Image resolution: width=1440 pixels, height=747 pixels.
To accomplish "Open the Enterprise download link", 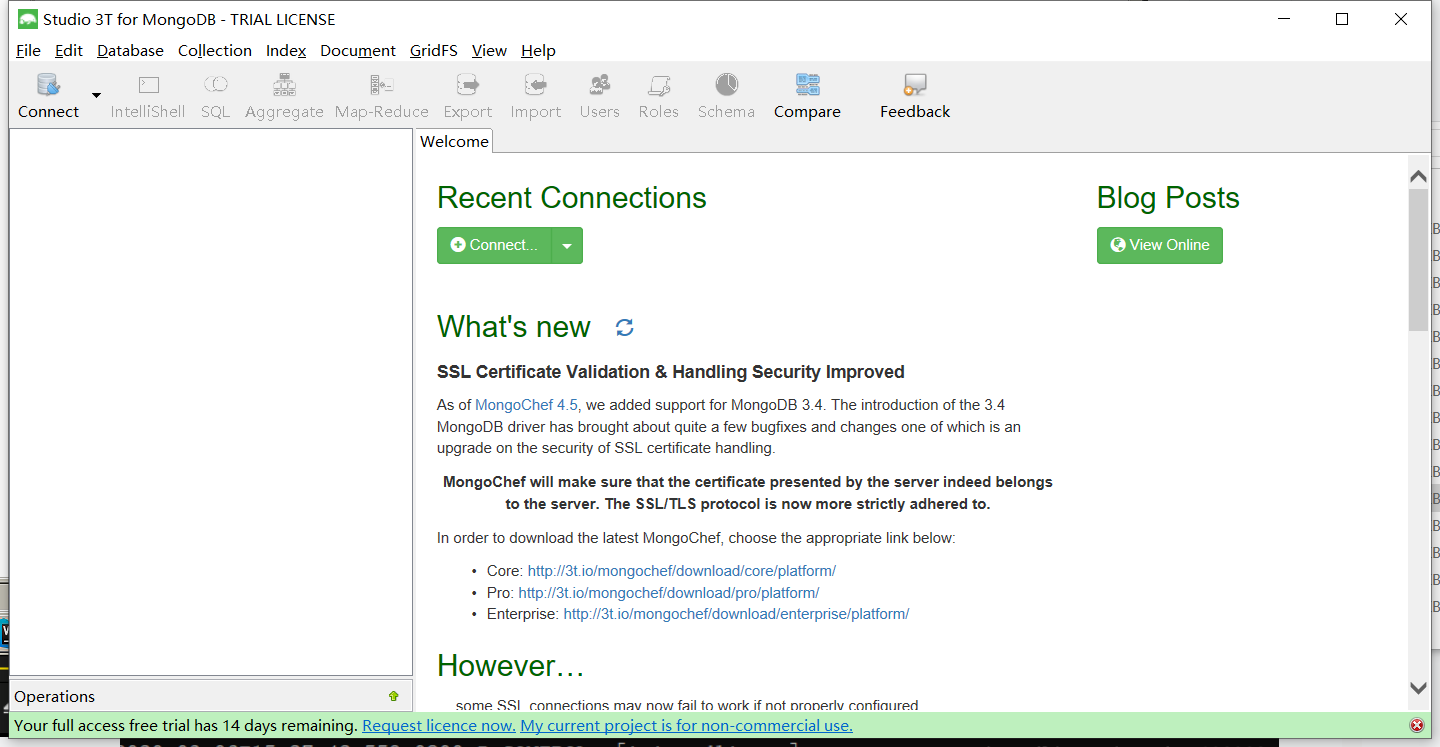I will pos(737,614).
